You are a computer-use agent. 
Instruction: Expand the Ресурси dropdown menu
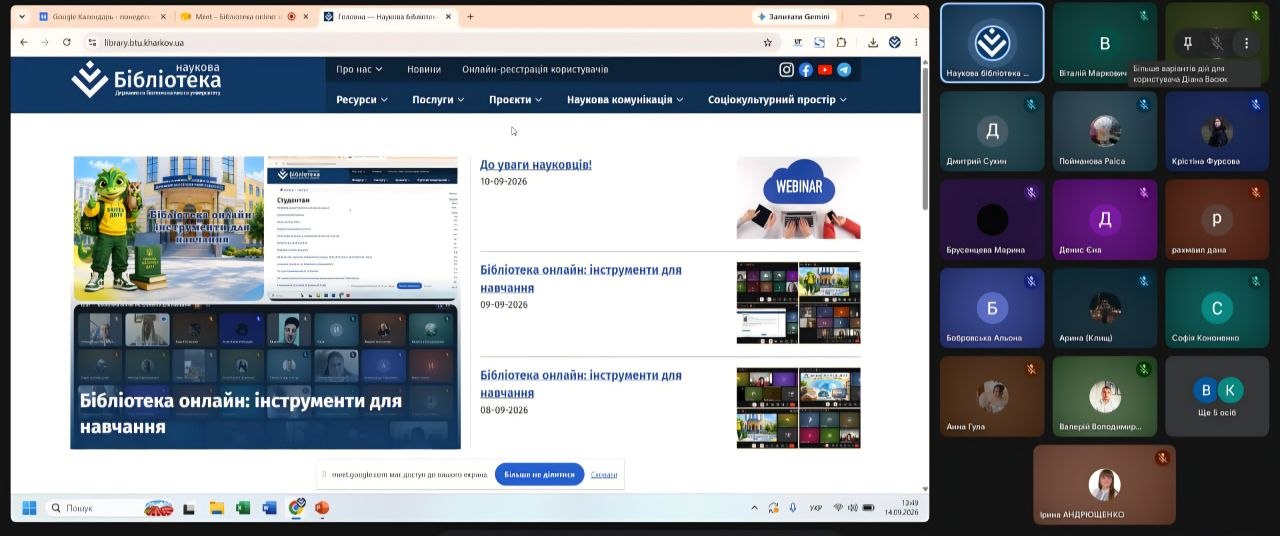coord(362,99)
